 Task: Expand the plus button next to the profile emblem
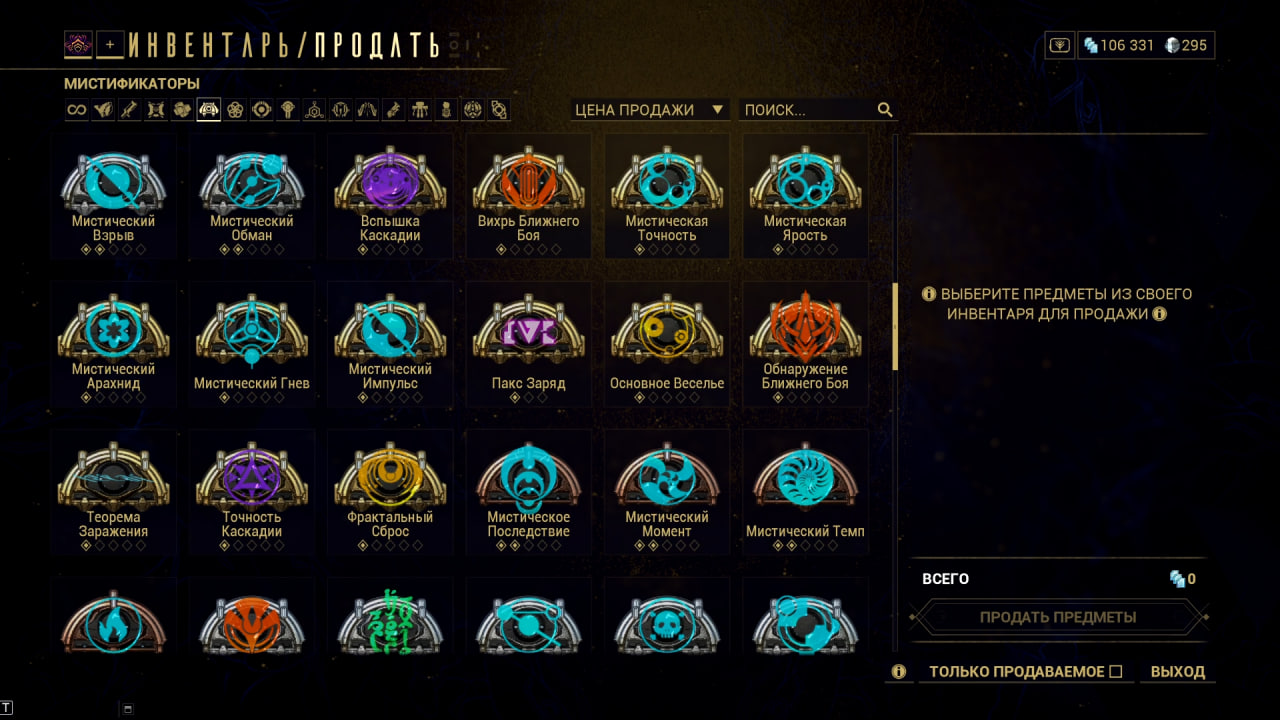[110, 44]
